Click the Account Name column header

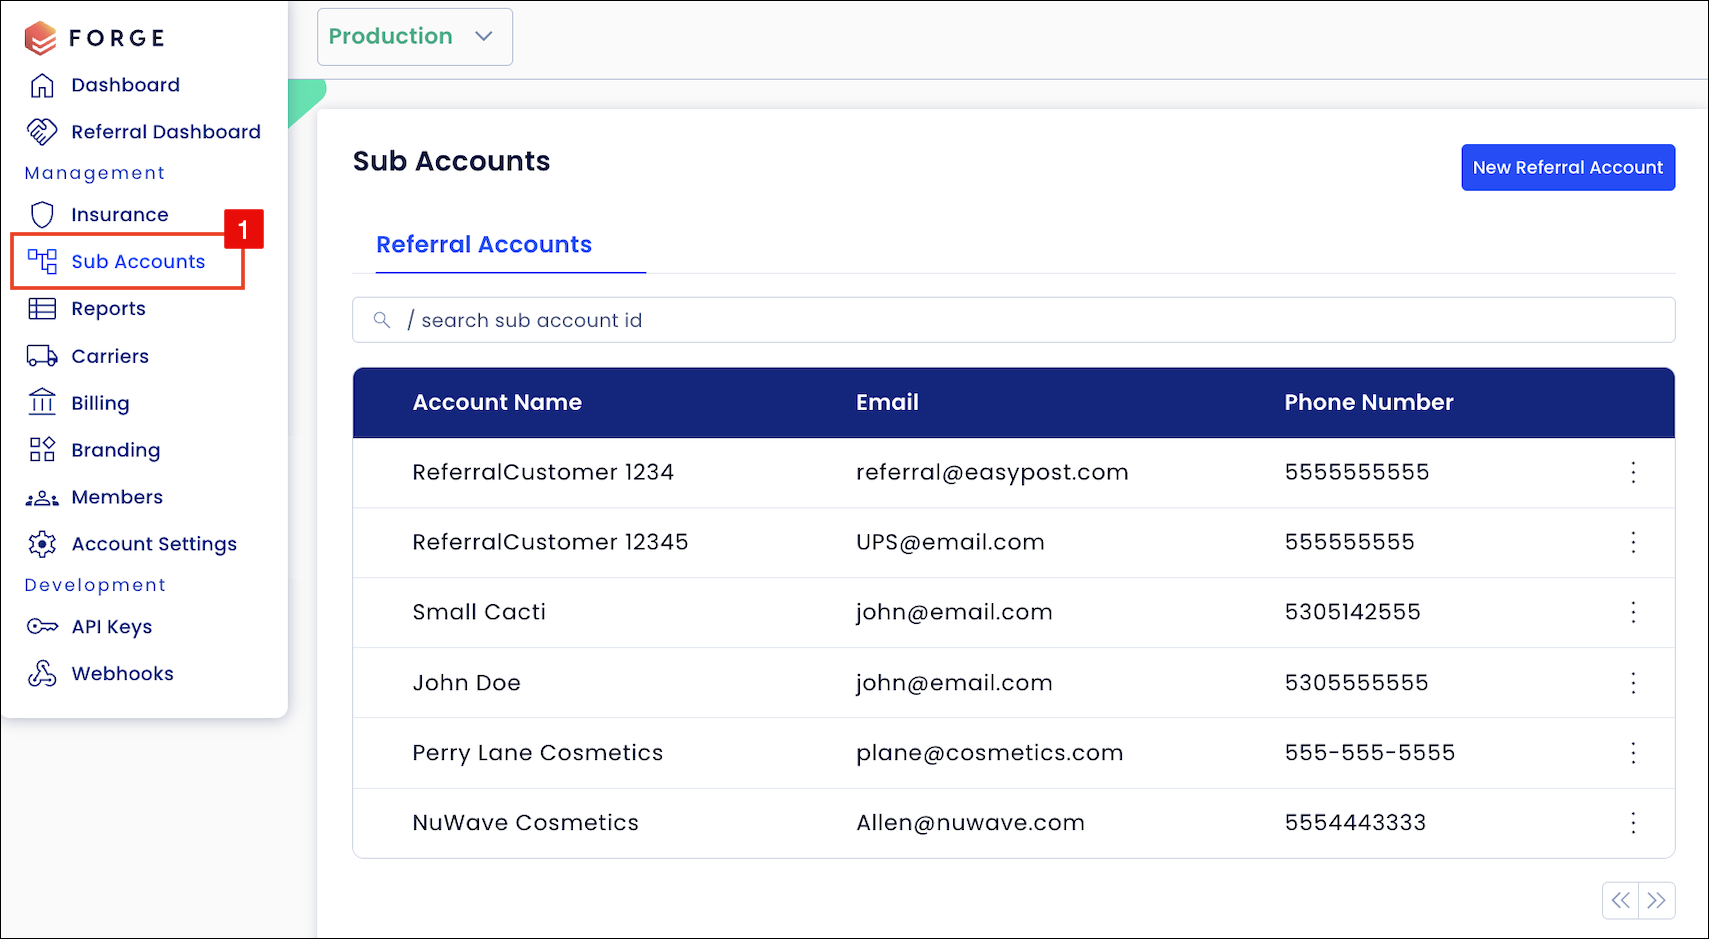[497, 402]
